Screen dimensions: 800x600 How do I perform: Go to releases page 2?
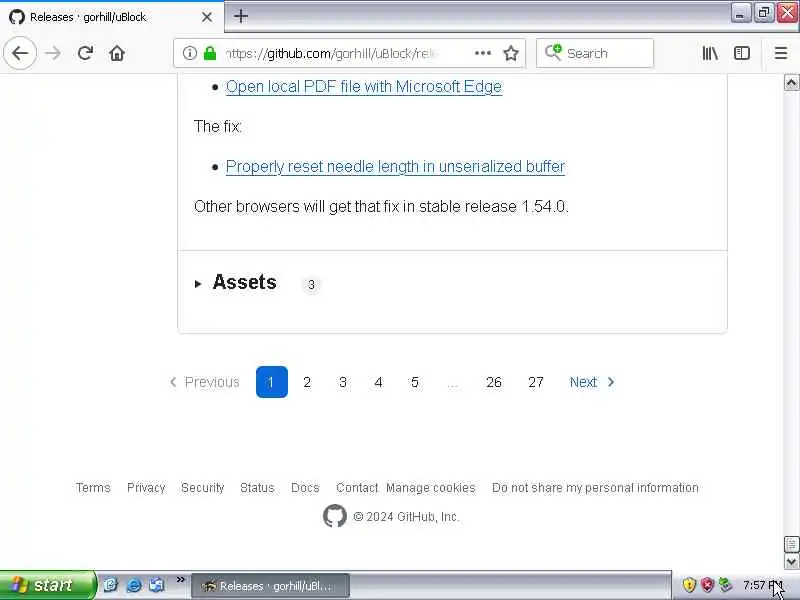(x=307, y=382)
